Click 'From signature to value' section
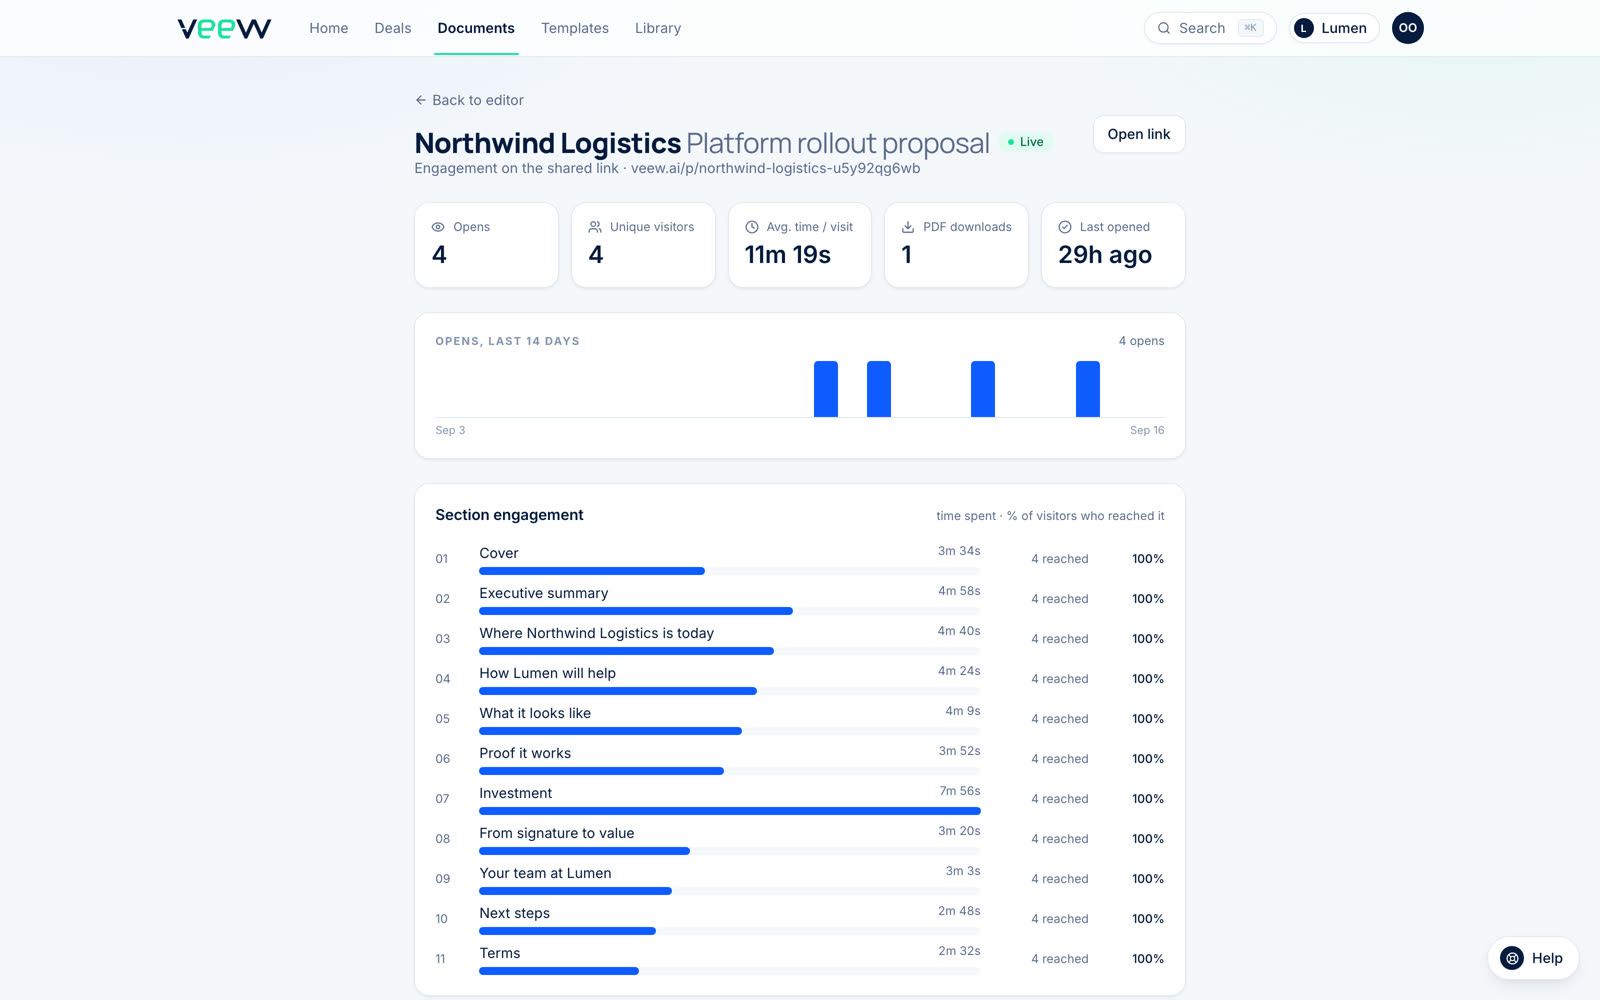 (800, 839)
